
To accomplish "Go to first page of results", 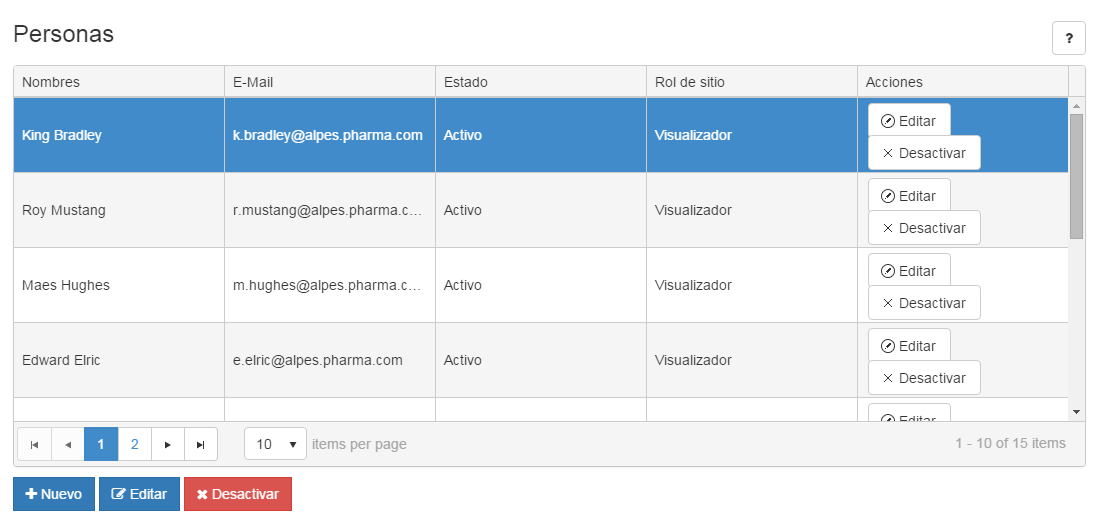I will (34, 444).
